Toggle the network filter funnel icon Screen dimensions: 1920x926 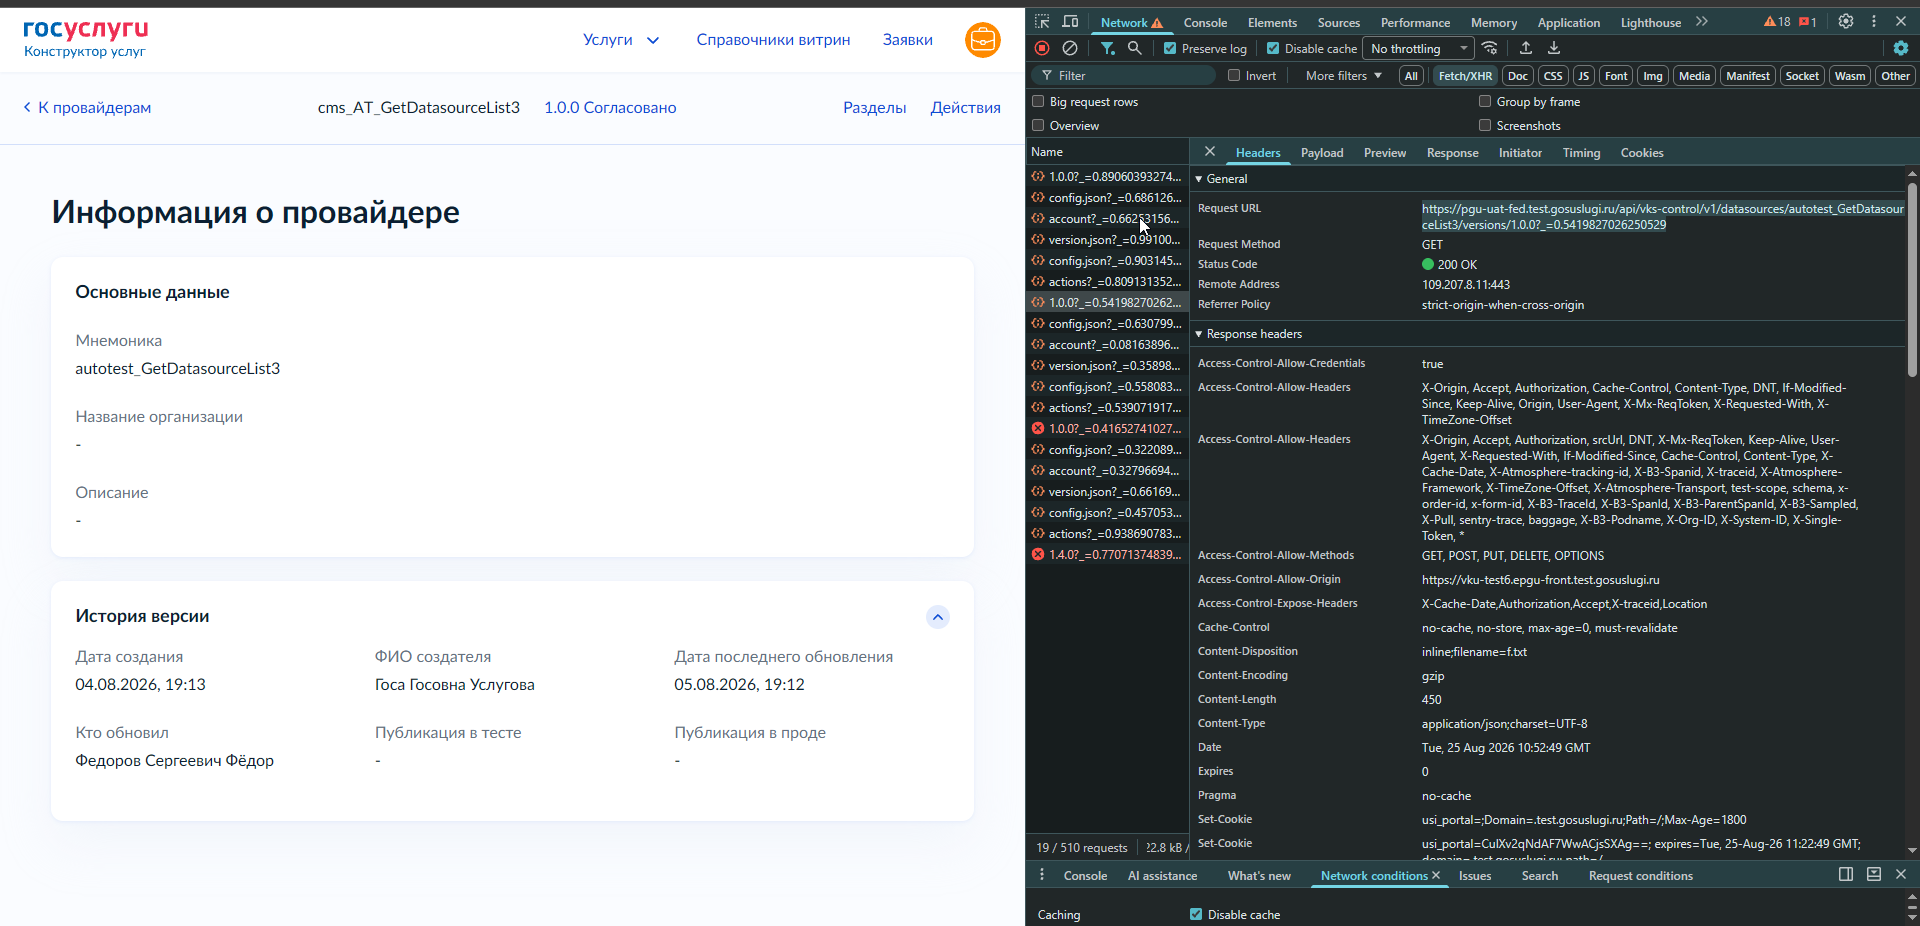(x=1107, y=48)
